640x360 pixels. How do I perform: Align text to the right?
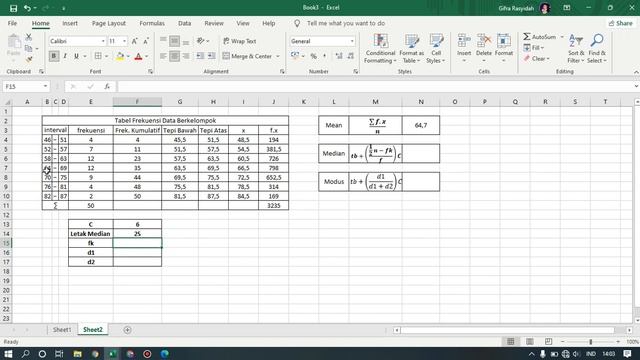tap(186, 56)
